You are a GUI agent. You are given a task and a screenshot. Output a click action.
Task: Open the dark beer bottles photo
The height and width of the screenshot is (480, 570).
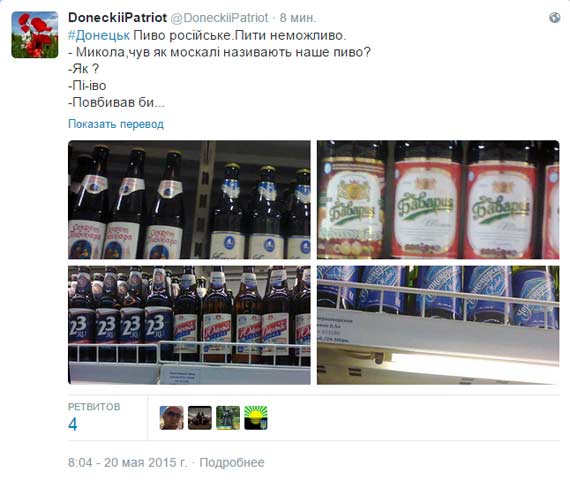[189, 200]
